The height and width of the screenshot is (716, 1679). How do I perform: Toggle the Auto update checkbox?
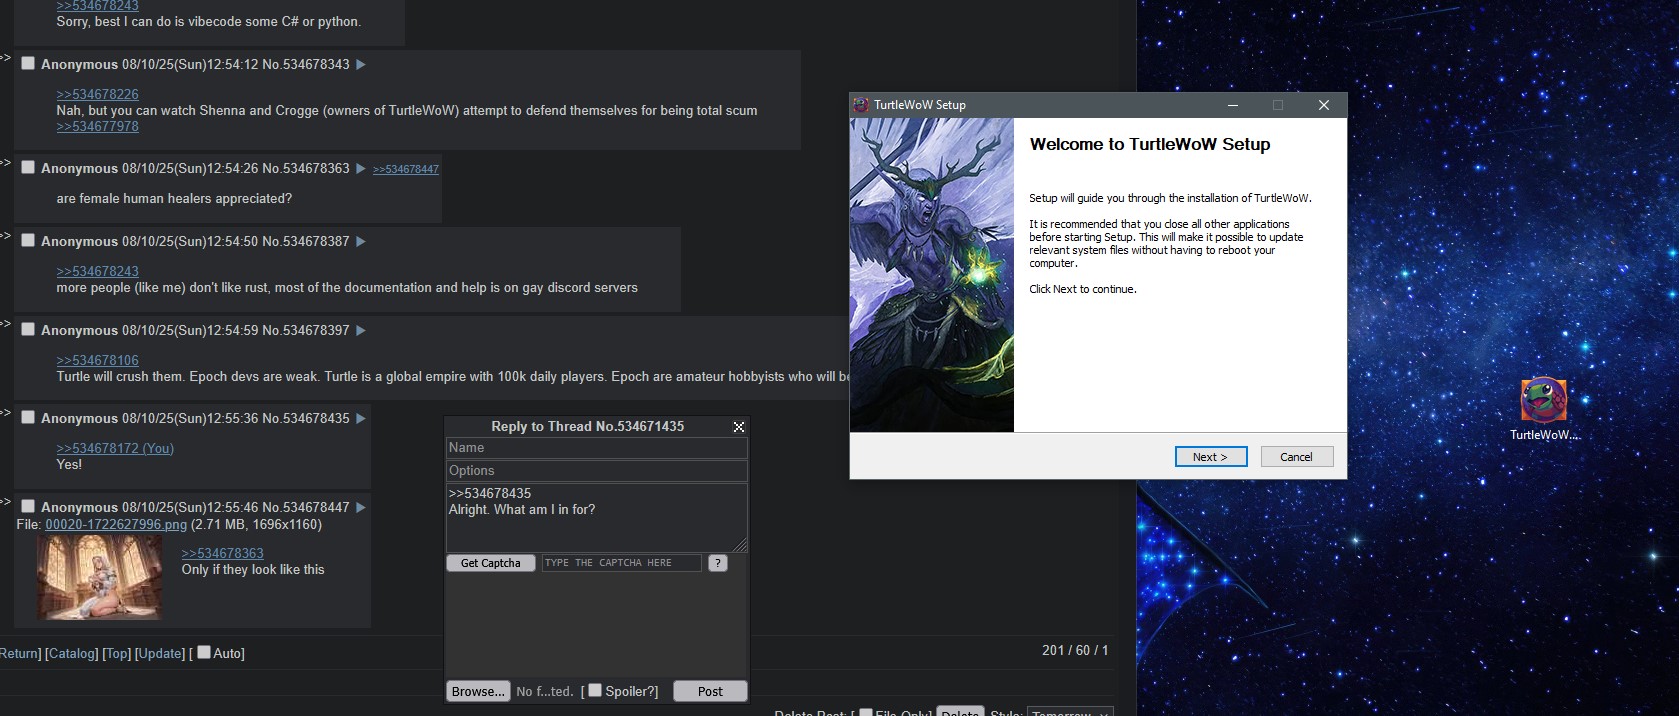pos(204,652)
